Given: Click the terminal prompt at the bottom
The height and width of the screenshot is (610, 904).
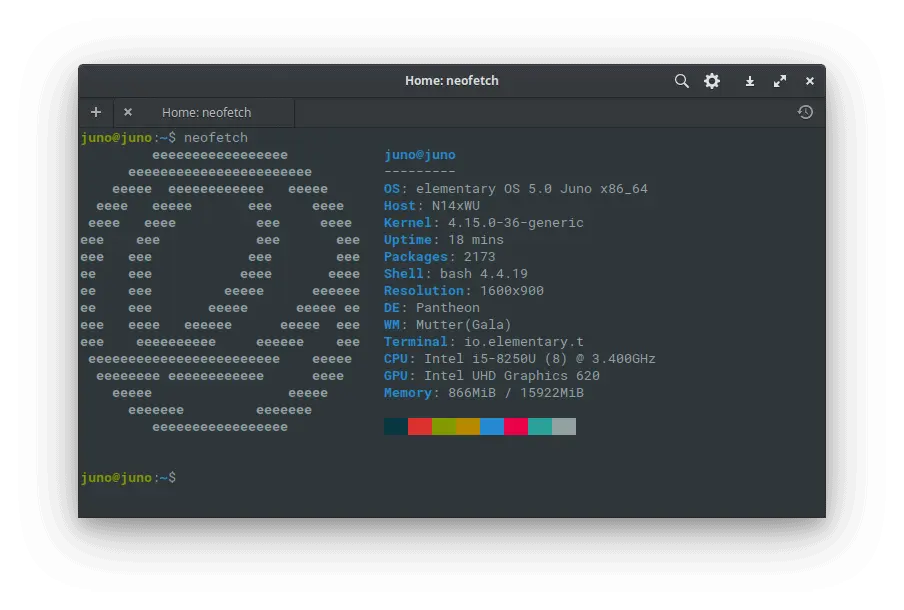Looking at the screenshot, I should [x=130, y=477].
